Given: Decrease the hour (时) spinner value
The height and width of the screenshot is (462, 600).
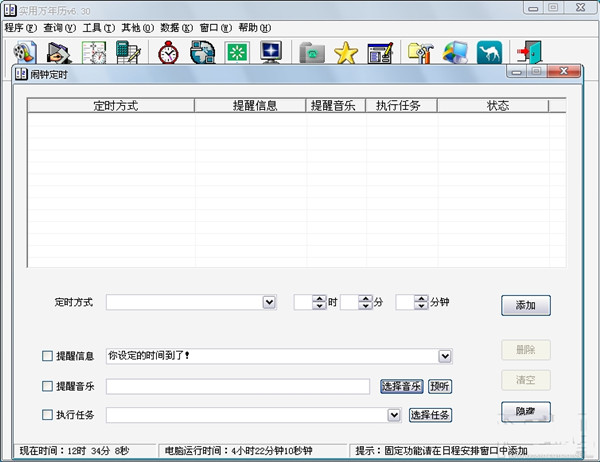Looking at the screenshot, I should point(319,306).
